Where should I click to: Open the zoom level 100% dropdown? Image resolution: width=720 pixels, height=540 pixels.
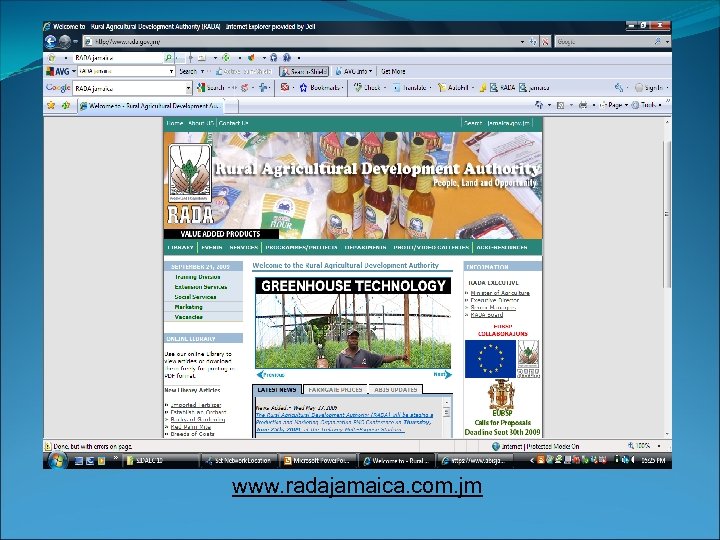pos(659,446)
